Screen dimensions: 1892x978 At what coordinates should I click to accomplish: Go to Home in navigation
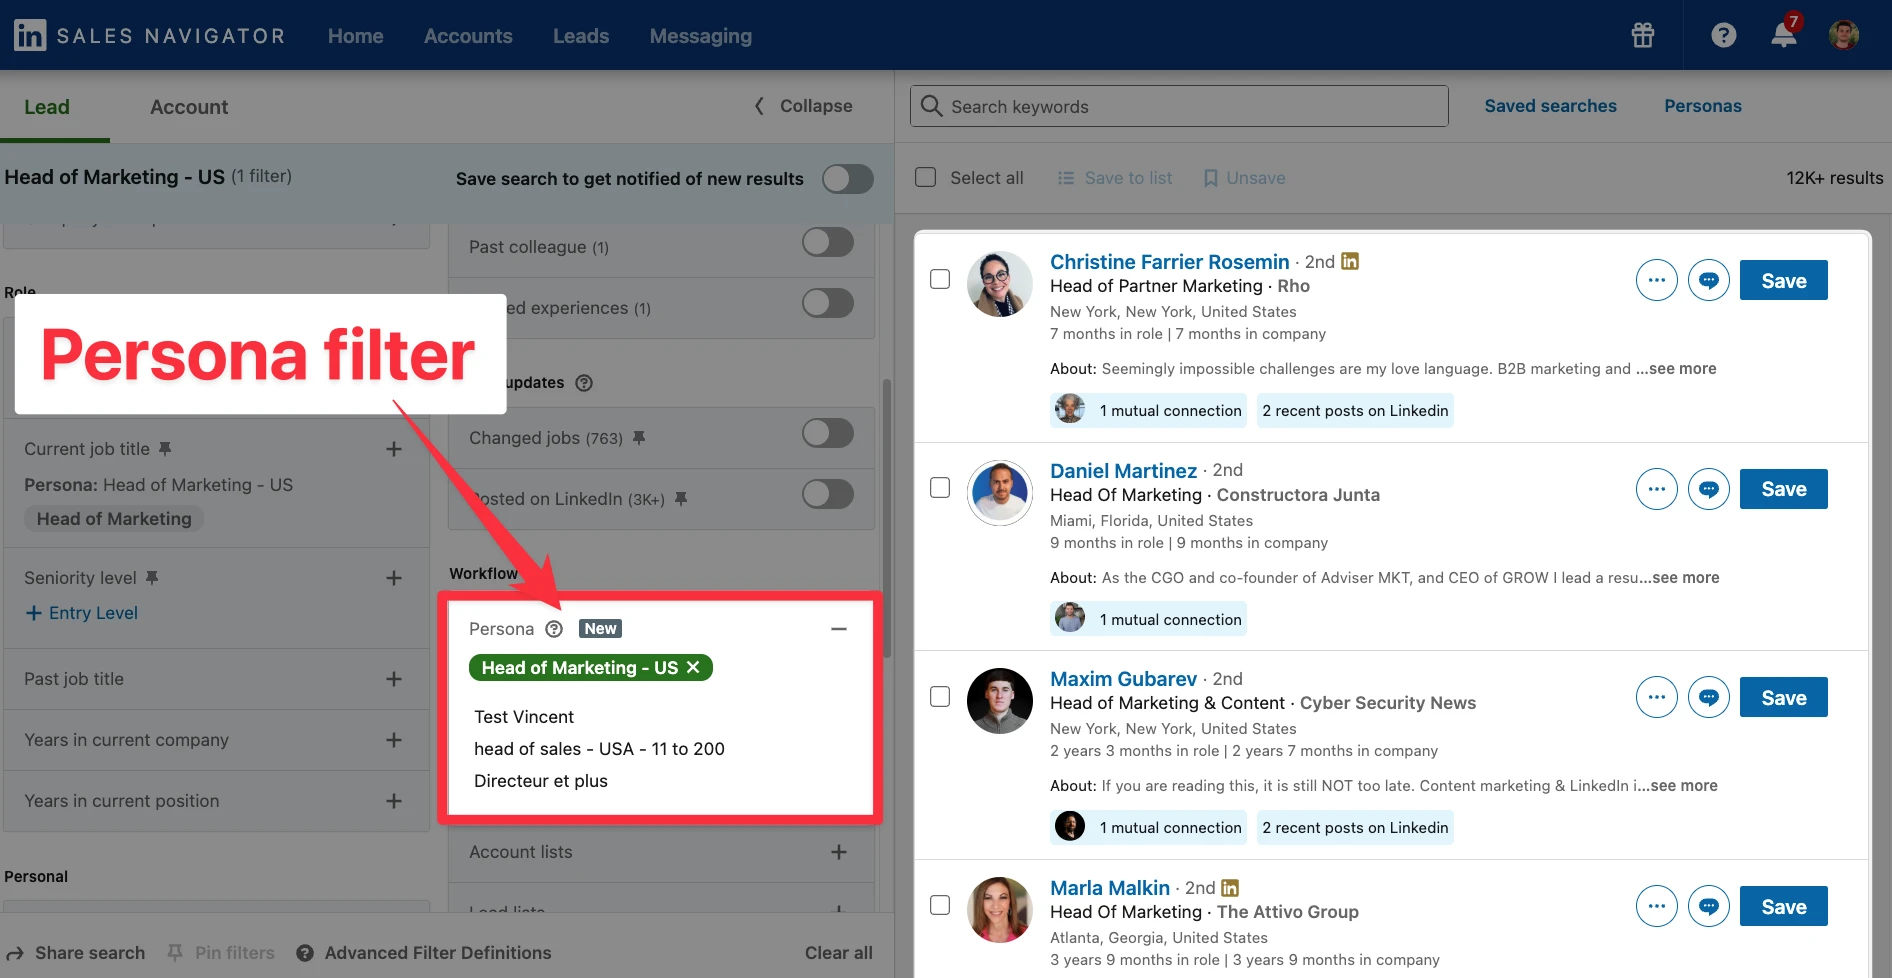point(356,36)
